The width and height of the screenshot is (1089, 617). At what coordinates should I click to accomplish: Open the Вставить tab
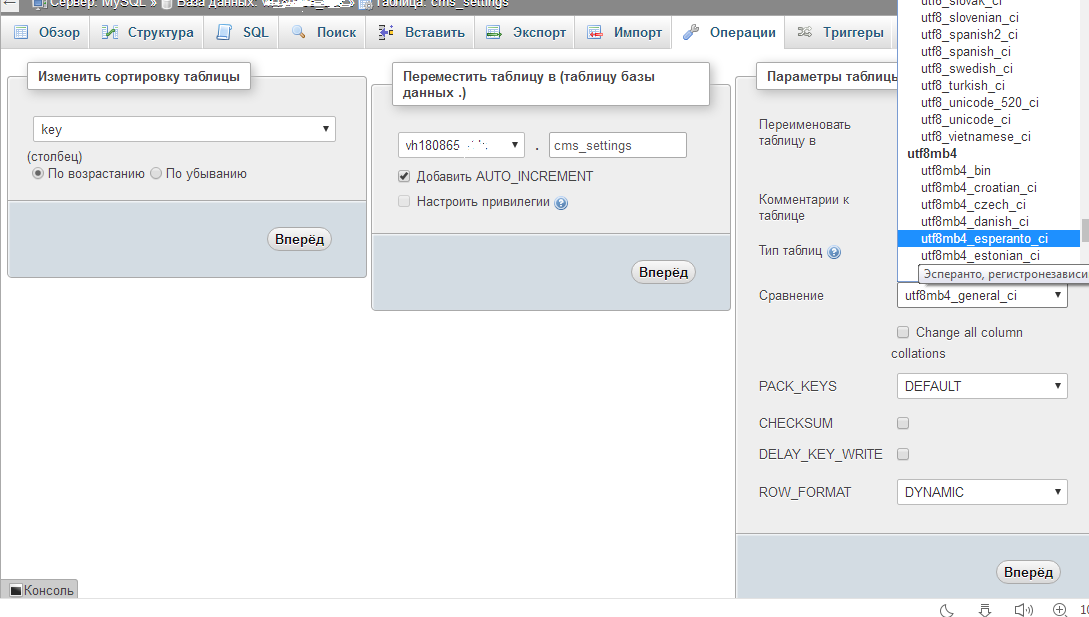420,32
